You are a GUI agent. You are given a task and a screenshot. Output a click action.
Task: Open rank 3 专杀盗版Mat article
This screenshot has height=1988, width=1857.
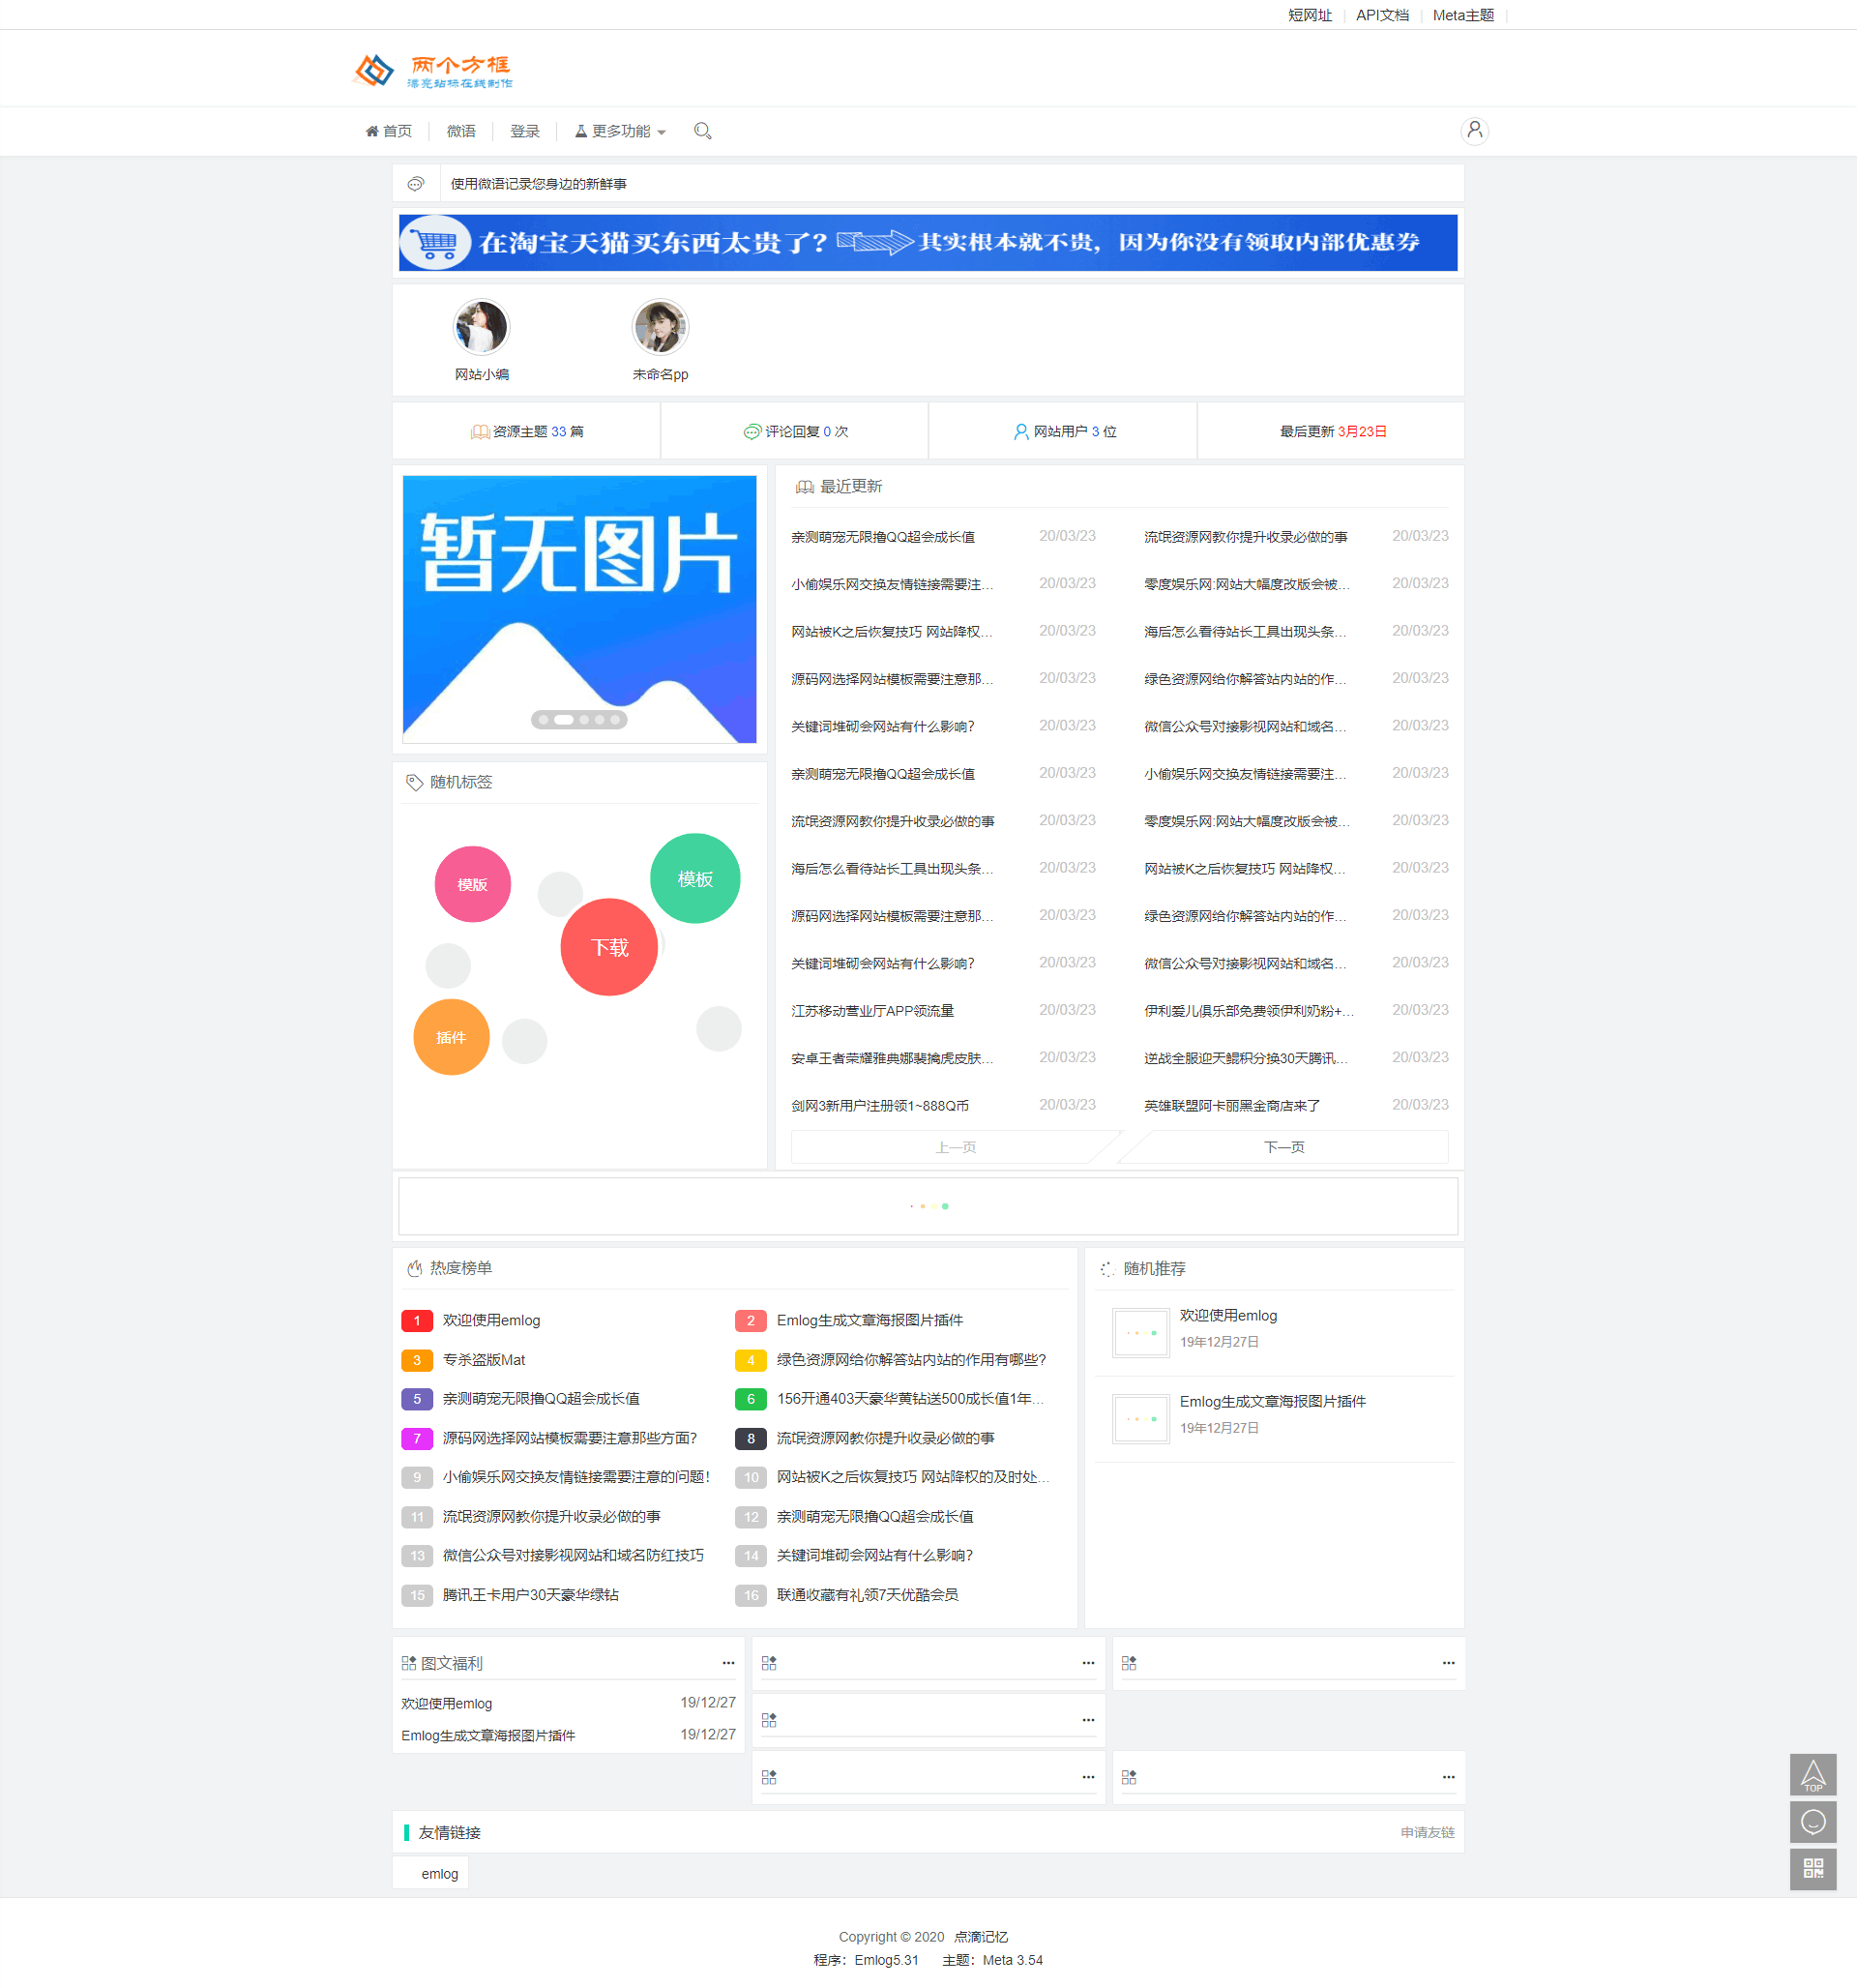[484, 1360]
